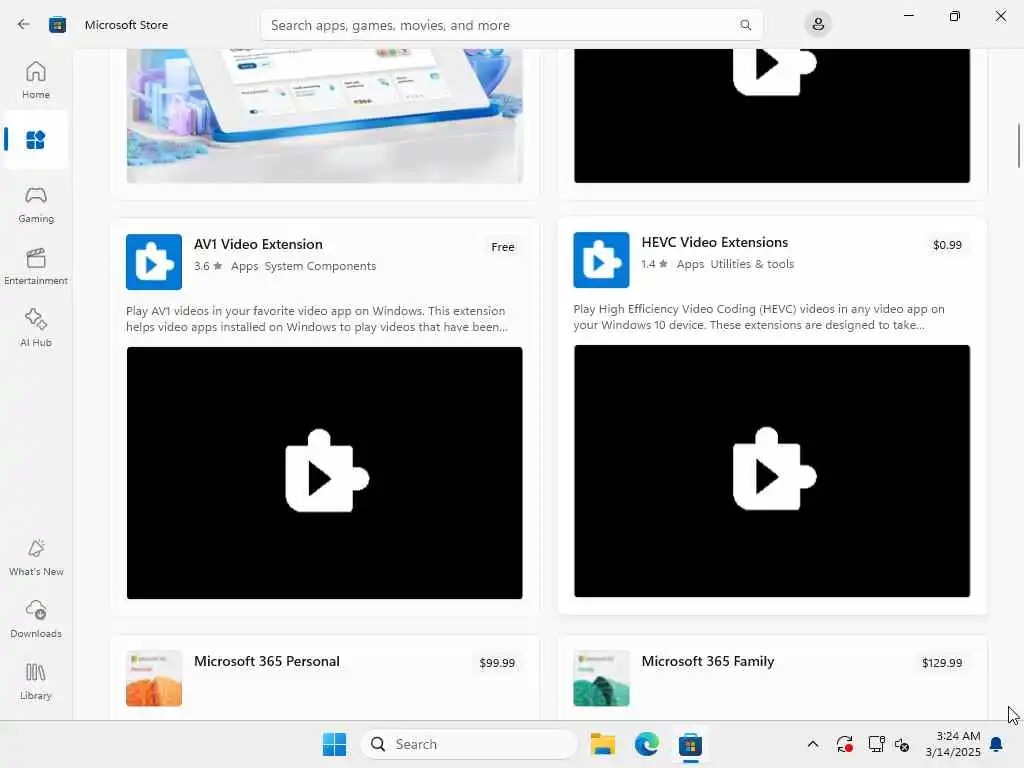
Task: Open AV1 Video Extension title
Action: click(x=258, y=244)
